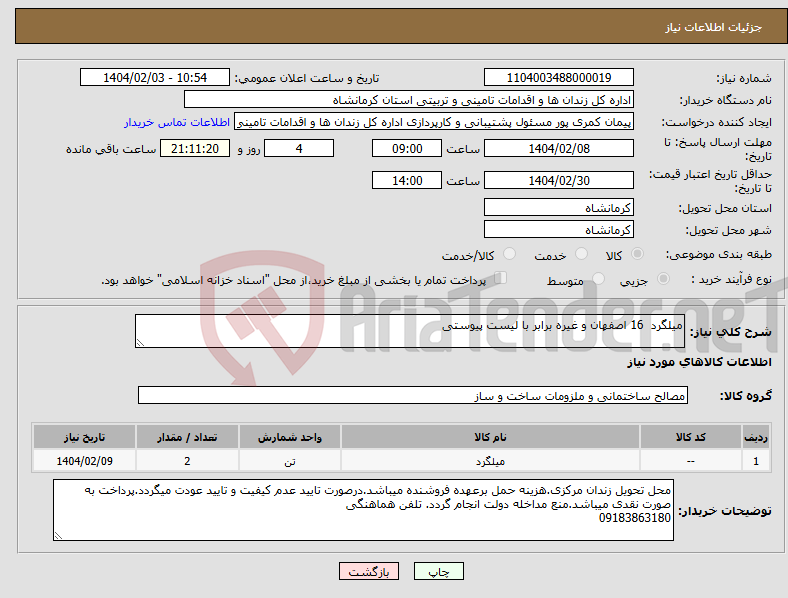Click the میلگرد cell in the table
The width and height of the screenshot is (788, 598).
tap(490, 461)
